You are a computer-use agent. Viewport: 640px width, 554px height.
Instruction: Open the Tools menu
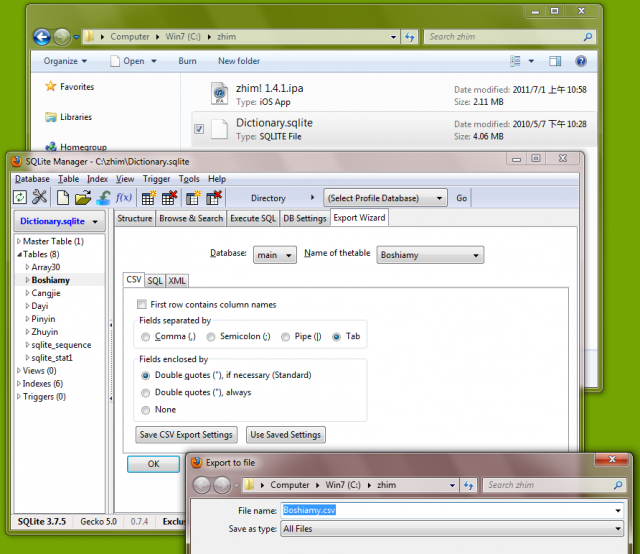point(189,179)
